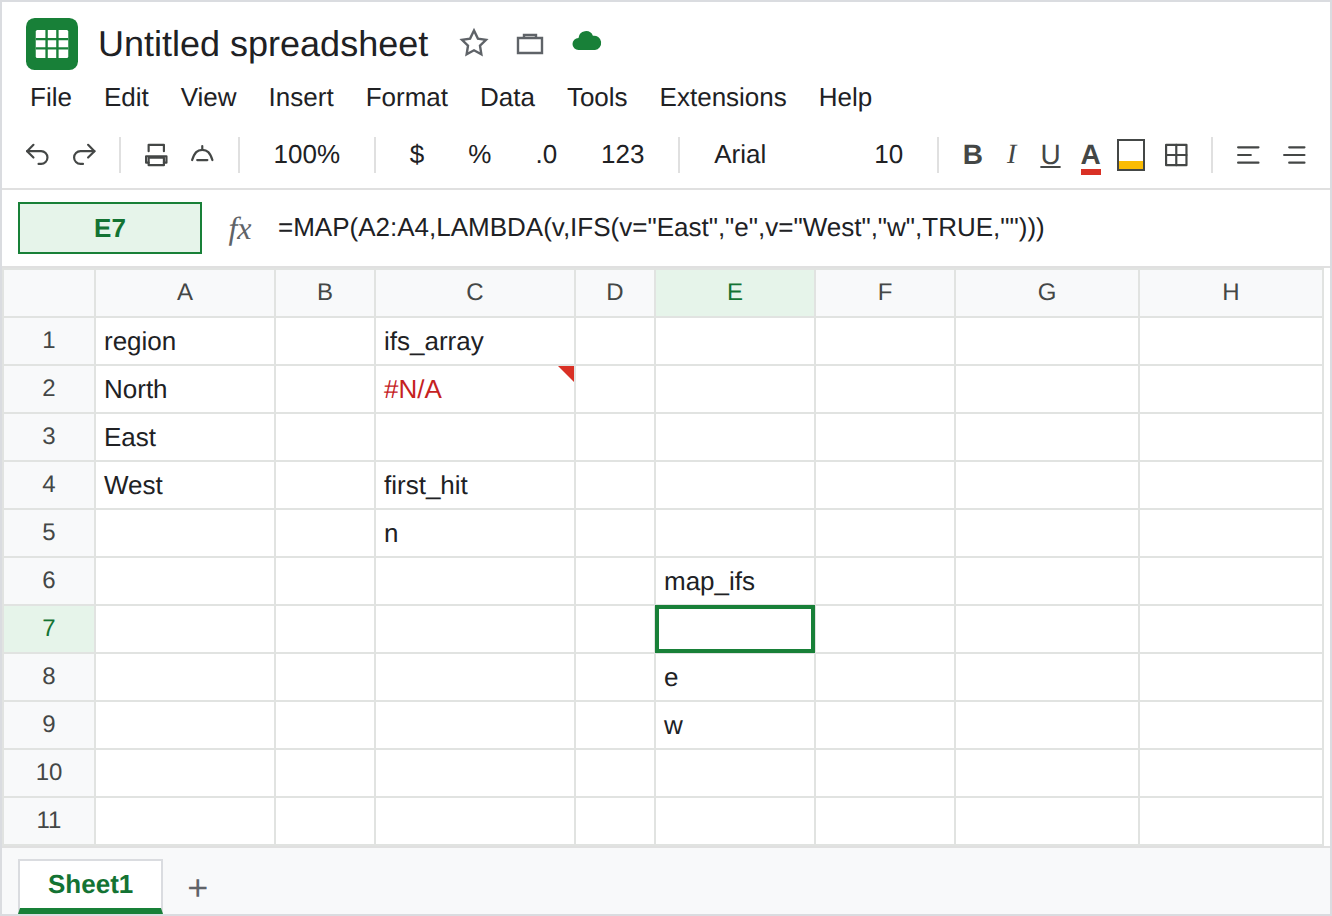Open the File menu
The height and width of the screenshot is (916, 1332).
(x=51, y=98)
